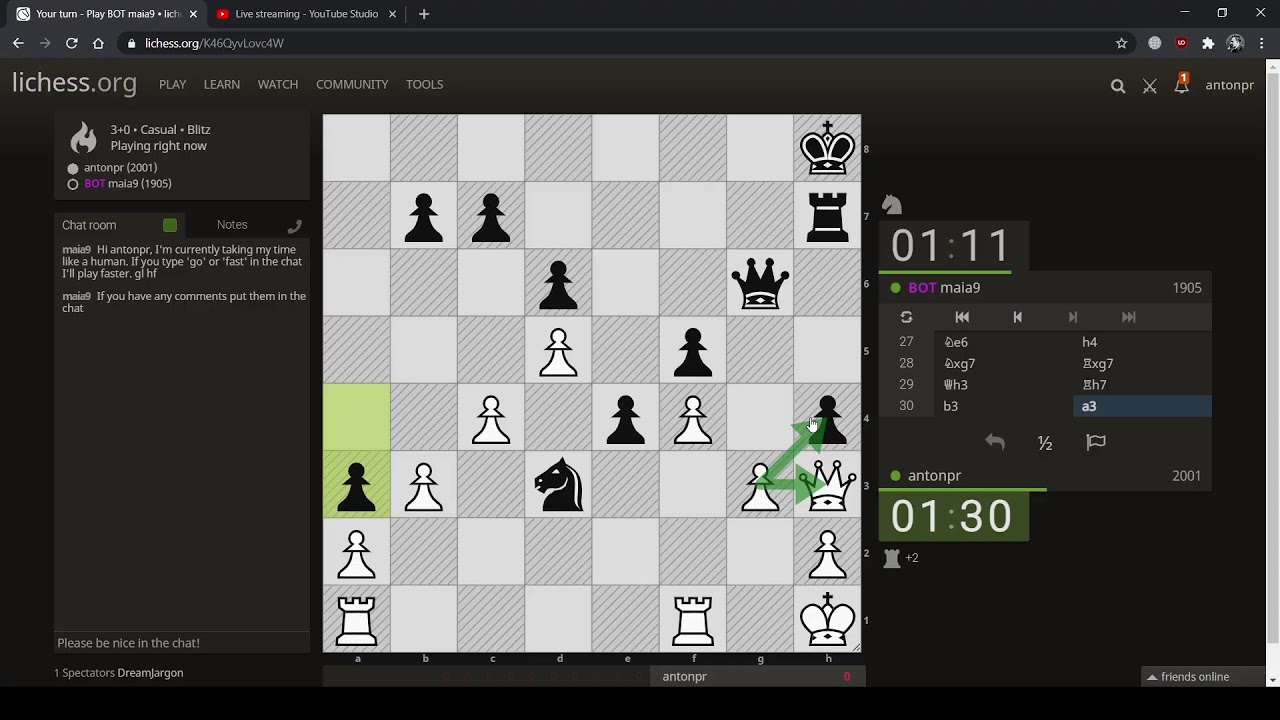The image size is (1280, 720).
Task: Step forward one move
Action: [1073, 317]
